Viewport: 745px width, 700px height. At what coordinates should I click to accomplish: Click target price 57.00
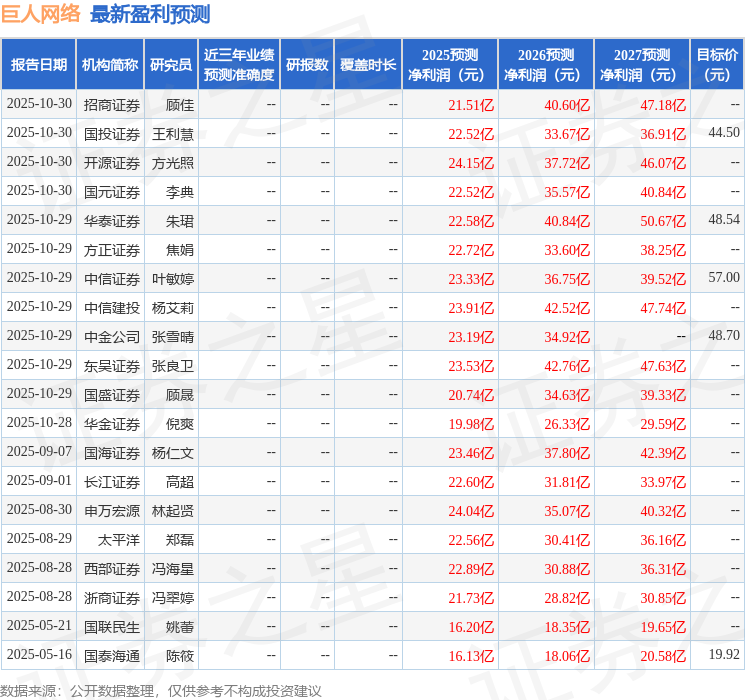click(724, 277)
